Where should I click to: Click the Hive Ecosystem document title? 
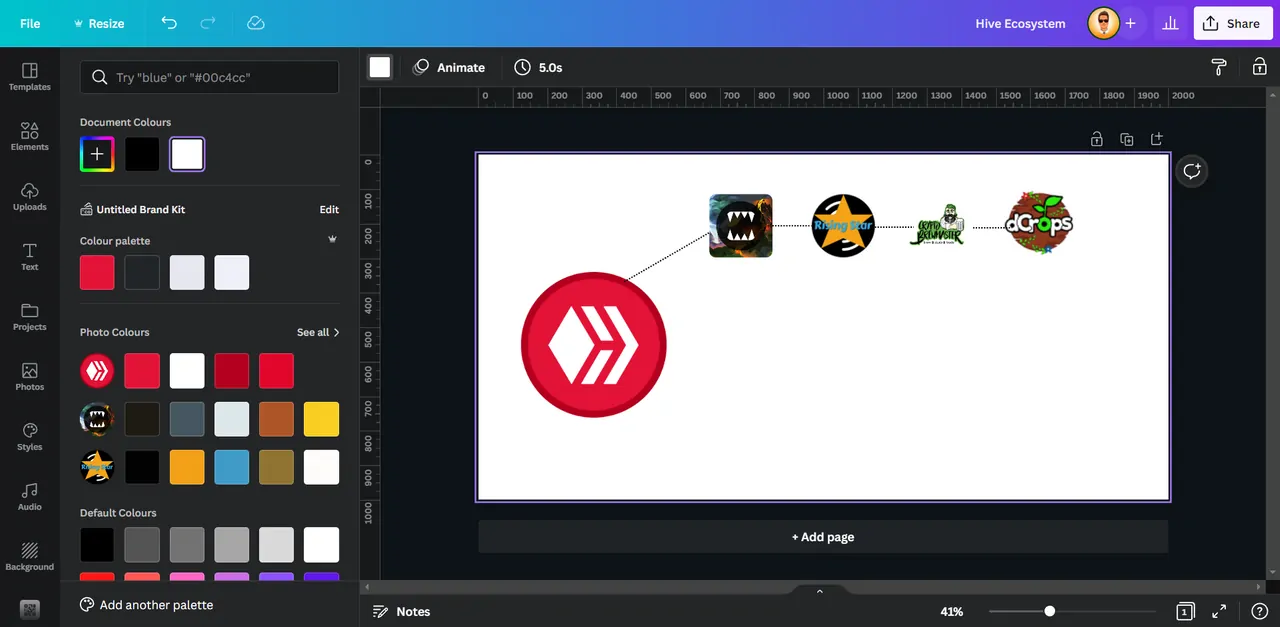(x=1020, y=23)
